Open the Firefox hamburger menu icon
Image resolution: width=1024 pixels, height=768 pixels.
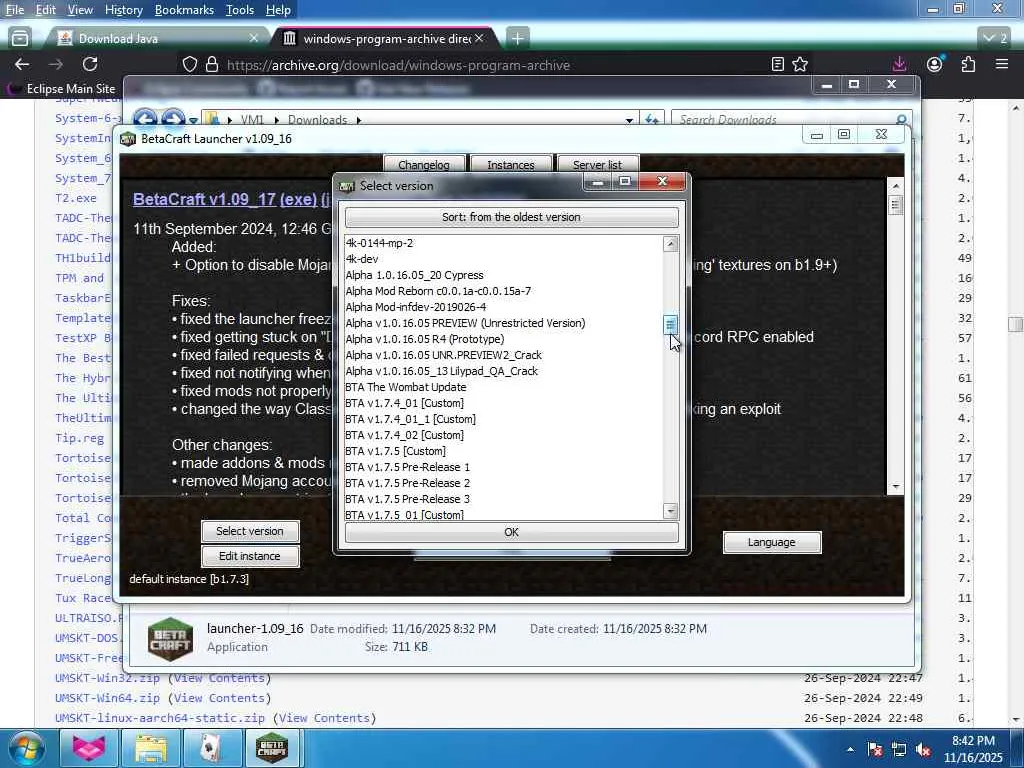[1002, 64]
